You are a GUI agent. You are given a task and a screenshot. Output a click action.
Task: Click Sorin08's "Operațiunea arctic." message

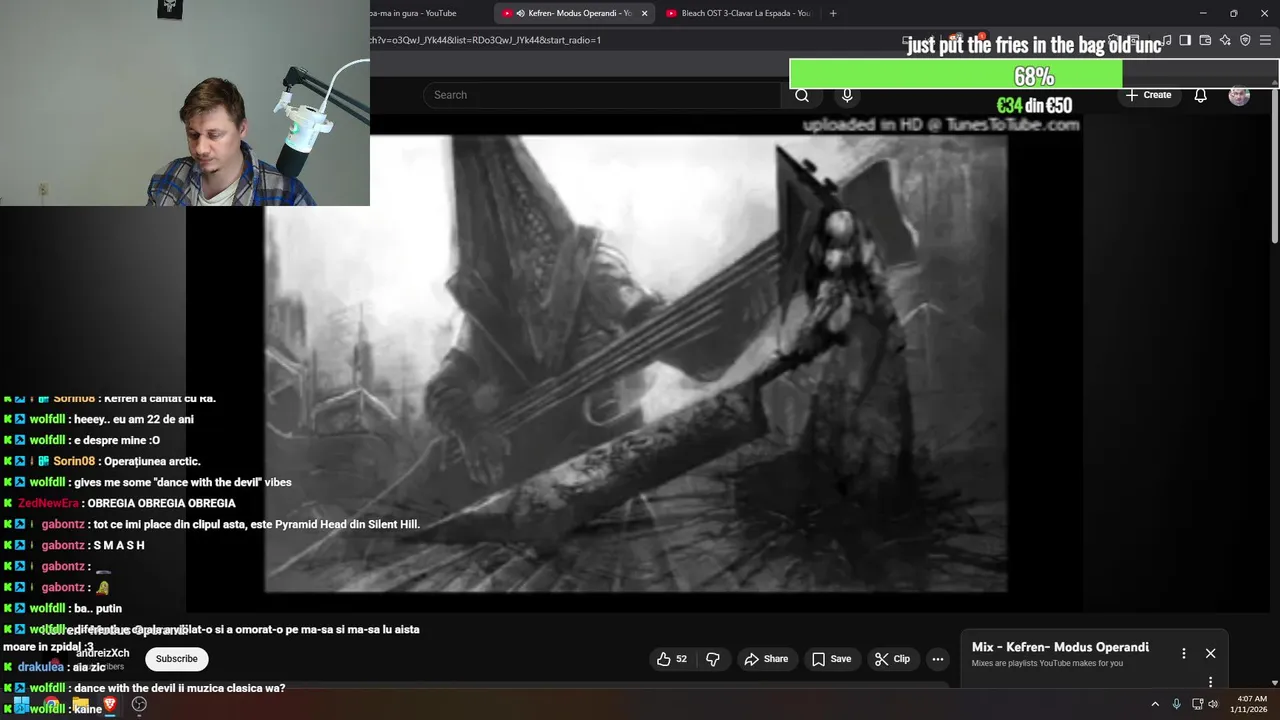click(152, 461)
